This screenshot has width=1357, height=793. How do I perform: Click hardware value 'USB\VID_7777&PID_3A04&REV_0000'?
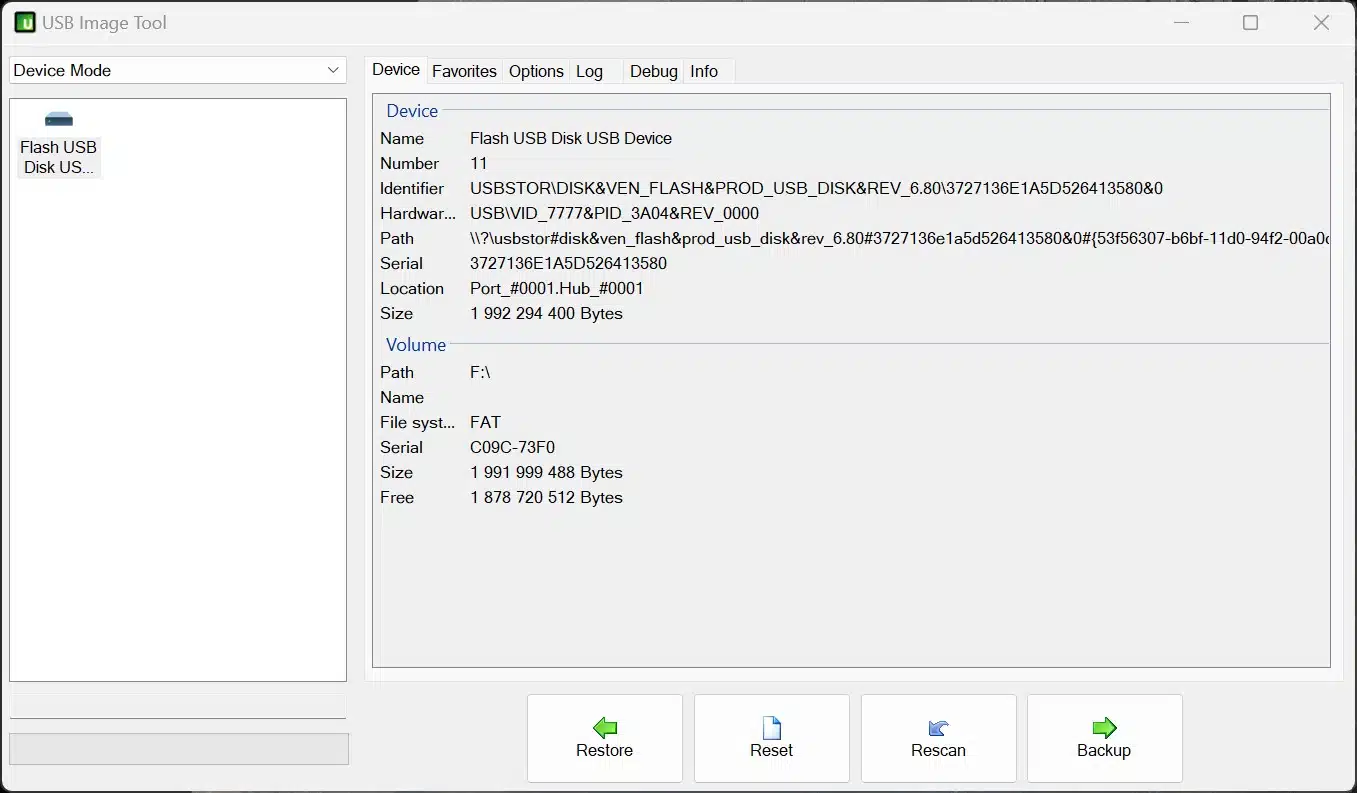click(614, 213)
